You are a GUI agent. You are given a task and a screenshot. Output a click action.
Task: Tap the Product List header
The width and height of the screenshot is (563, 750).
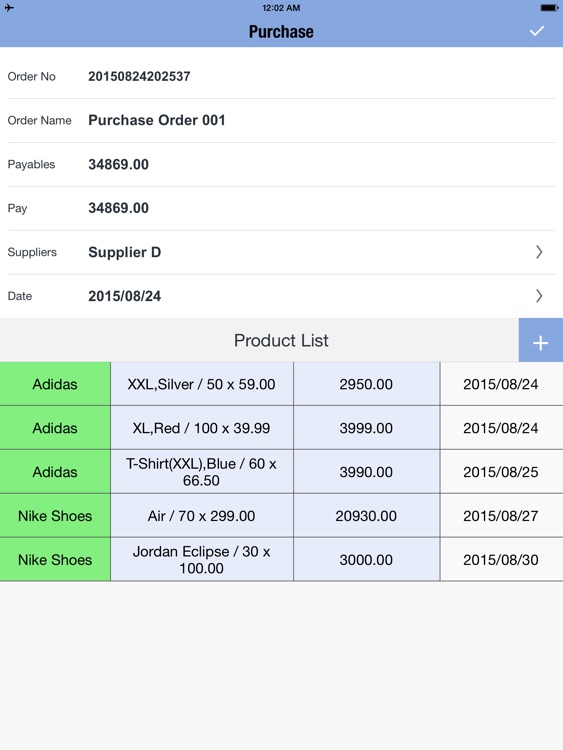pyautogui.click(x=281, y=341)
